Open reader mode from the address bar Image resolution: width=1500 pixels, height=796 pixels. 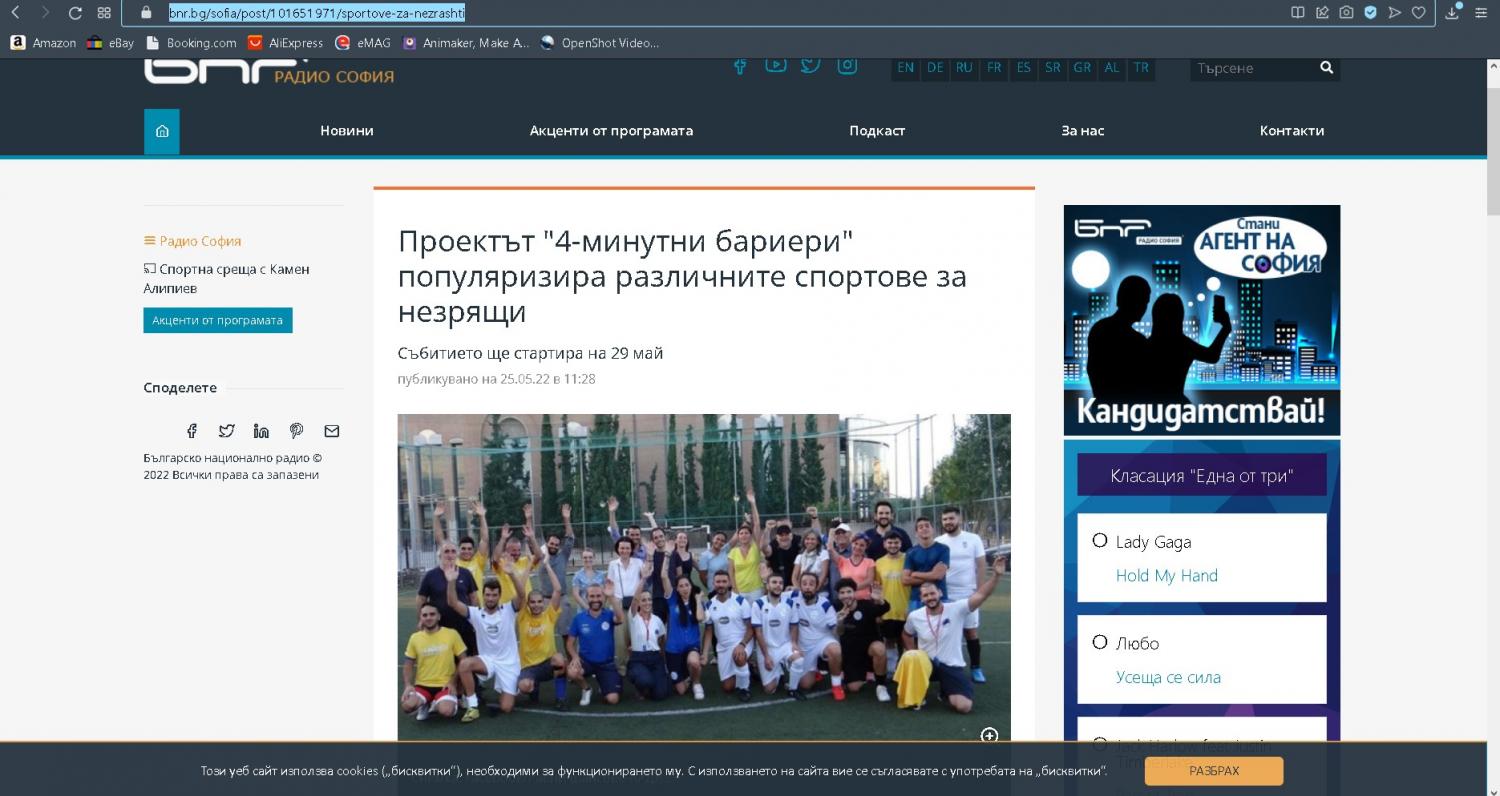(1298, 13)
